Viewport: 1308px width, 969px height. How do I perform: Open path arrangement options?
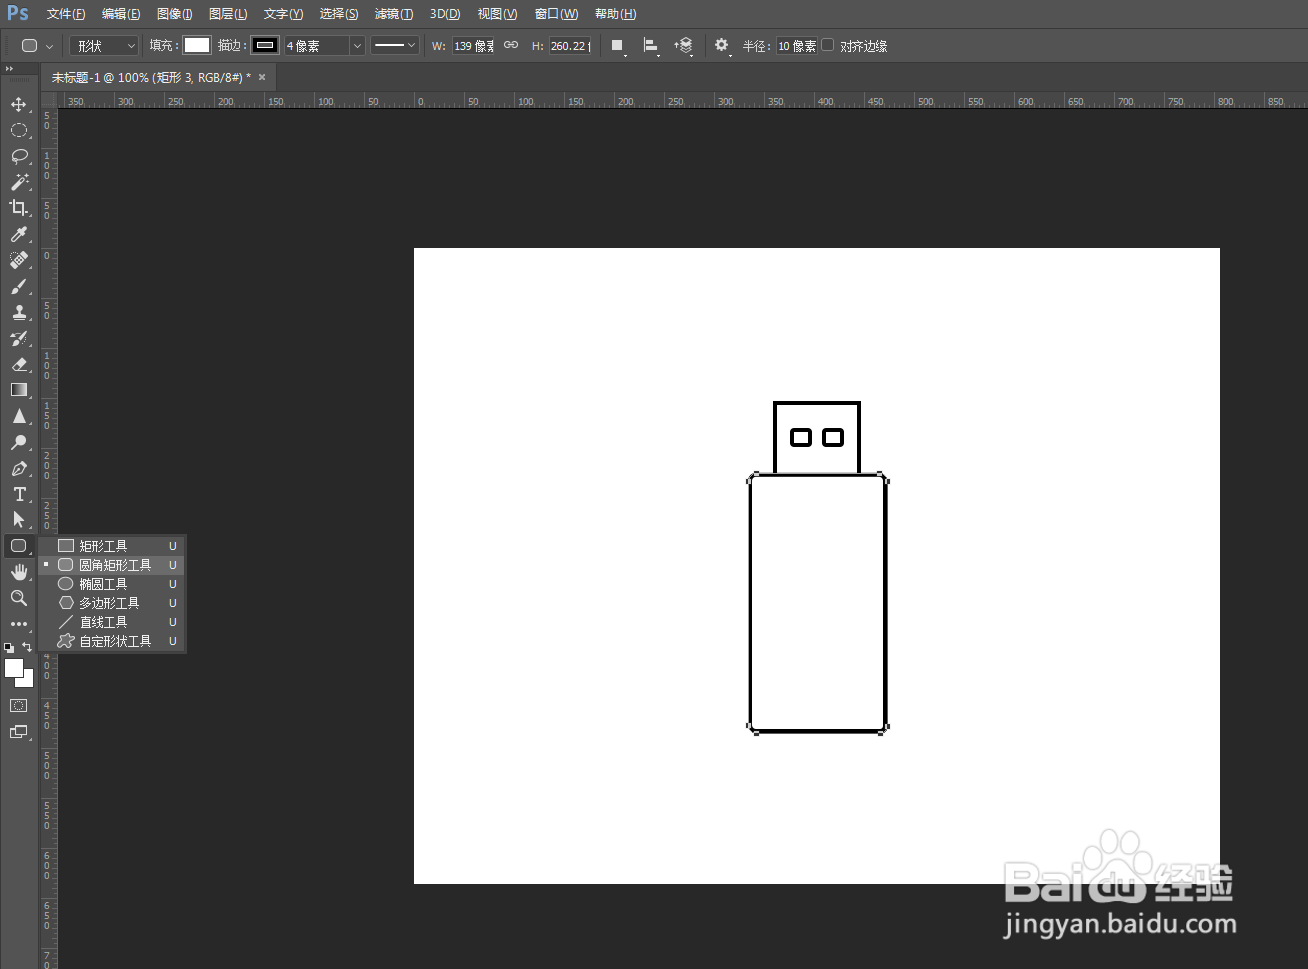[x=684, y=46]
